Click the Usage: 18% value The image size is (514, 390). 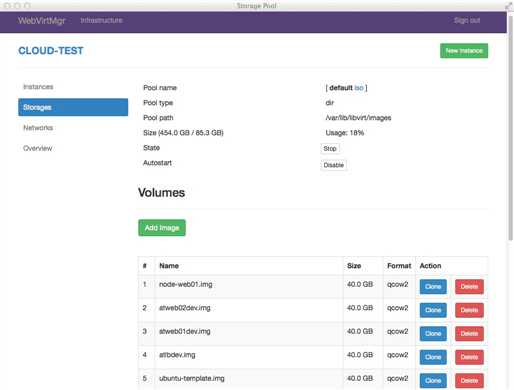345,133
